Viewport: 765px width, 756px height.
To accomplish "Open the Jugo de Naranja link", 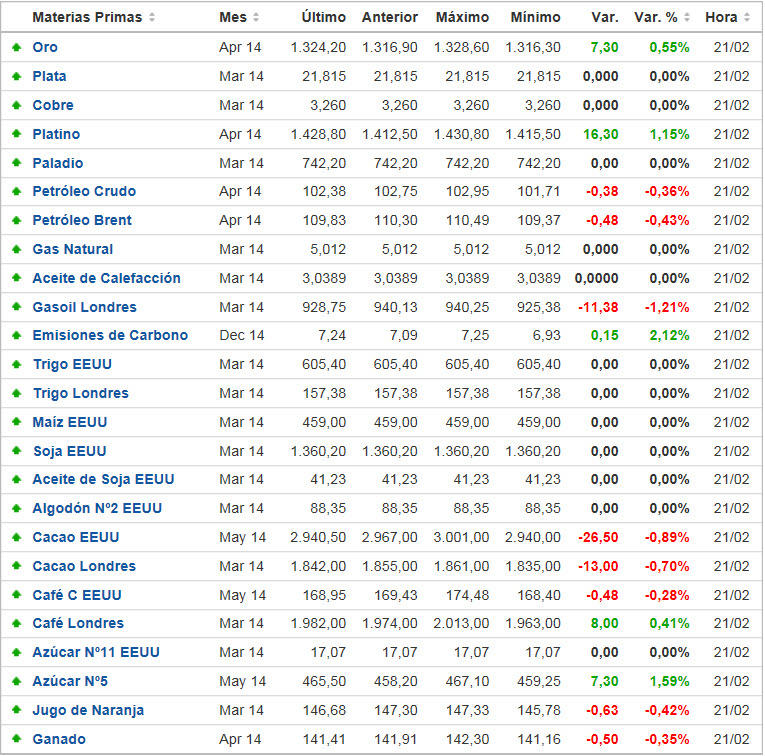I will (88, 710).
